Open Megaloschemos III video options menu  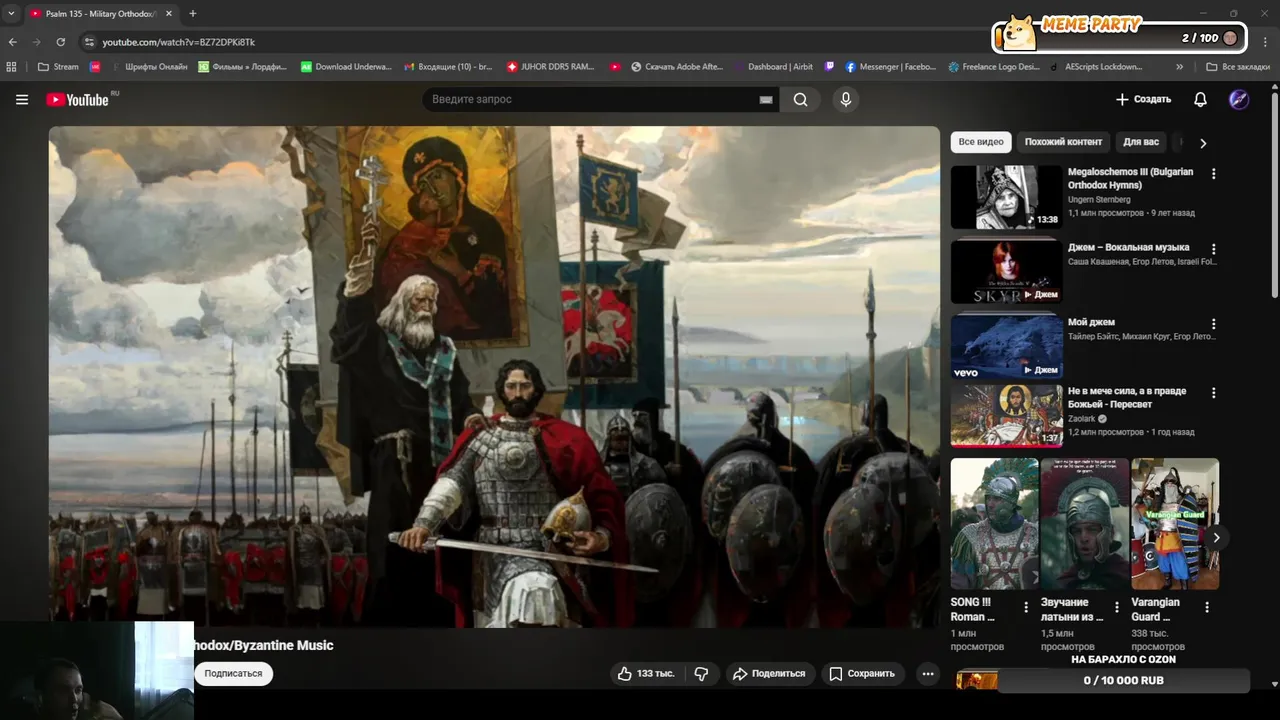pyautogui.click(x=1213, y=173)
